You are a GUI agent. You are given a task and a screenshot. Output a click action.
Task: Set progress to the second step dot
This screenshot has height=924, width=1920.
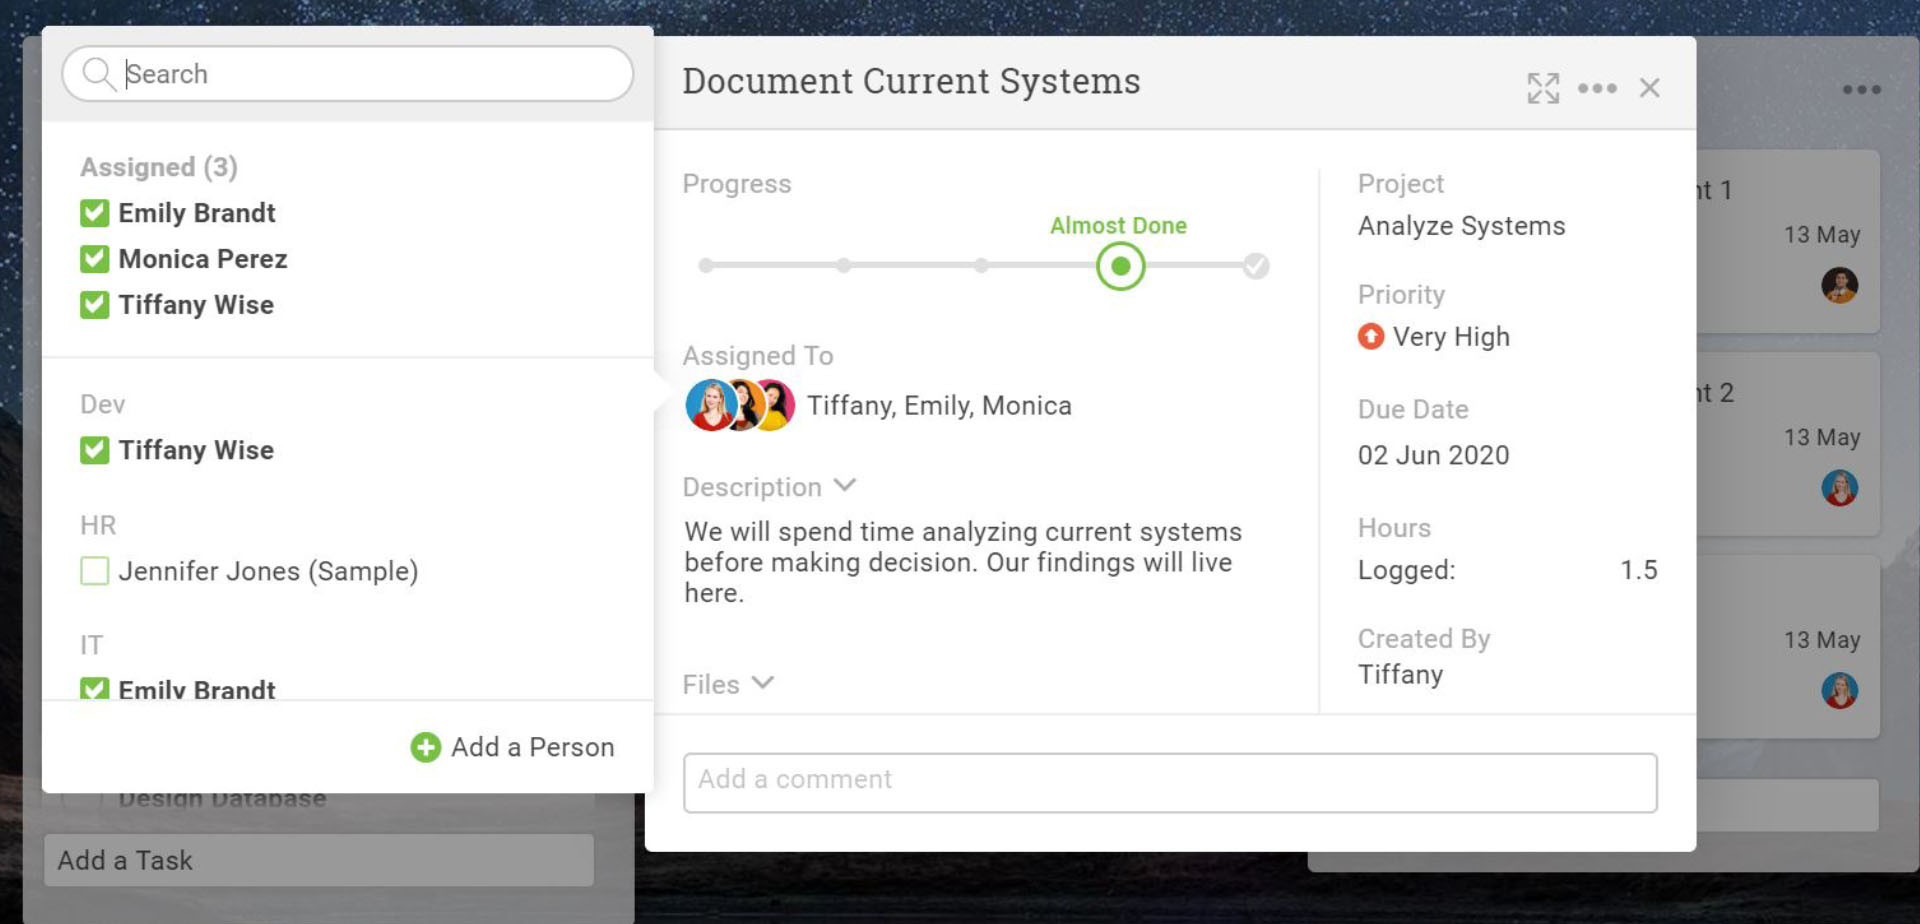844,266
